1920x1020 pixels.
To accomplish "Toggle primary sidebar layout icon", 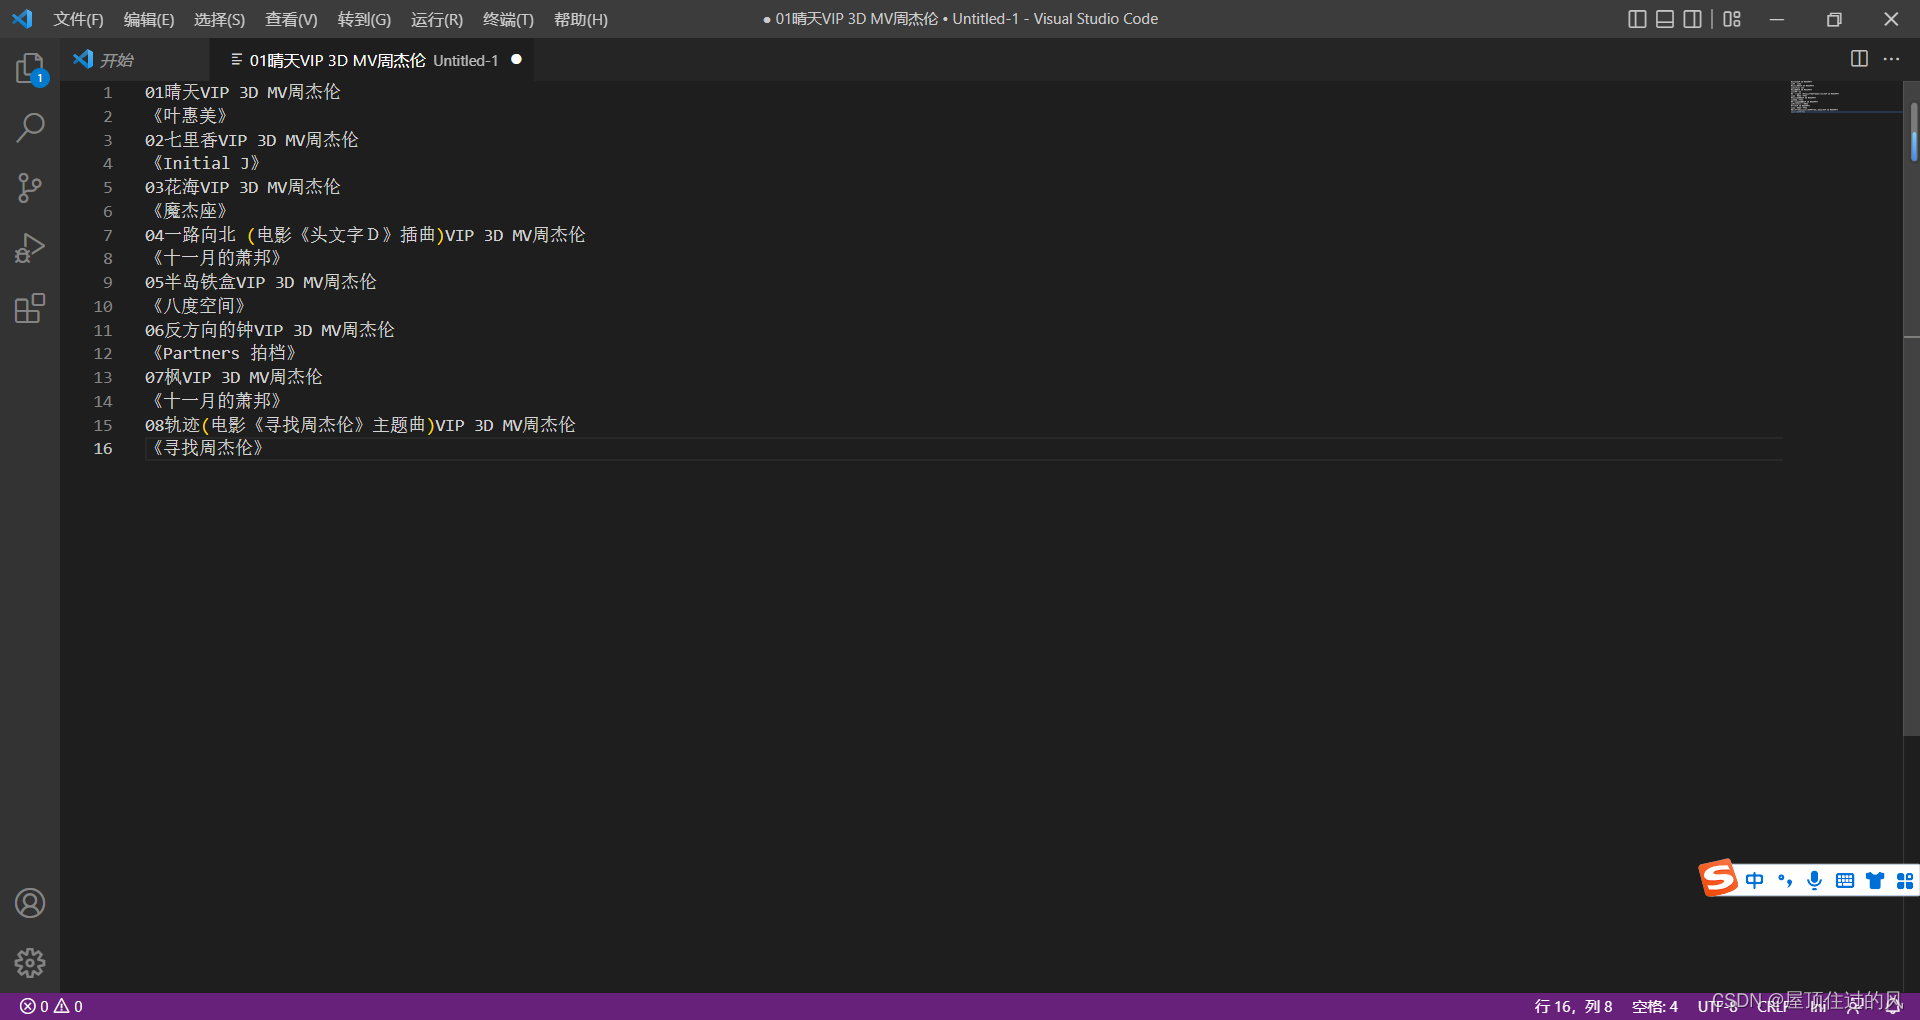I will (x=1637, y=19).
